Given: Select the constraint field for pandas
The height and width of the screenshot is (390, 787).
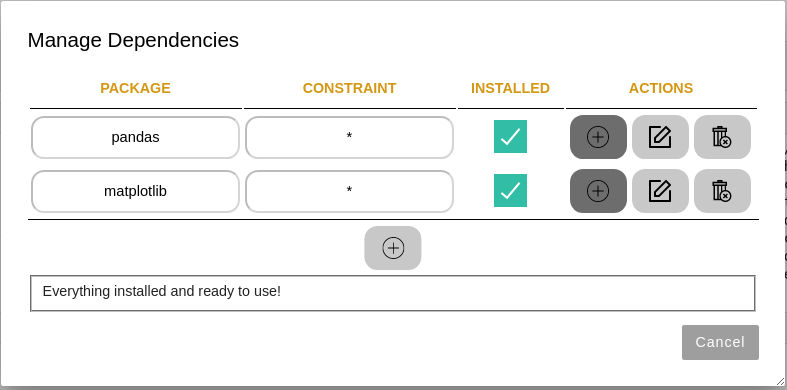Looking at the screenshot, I should [349, 138].
